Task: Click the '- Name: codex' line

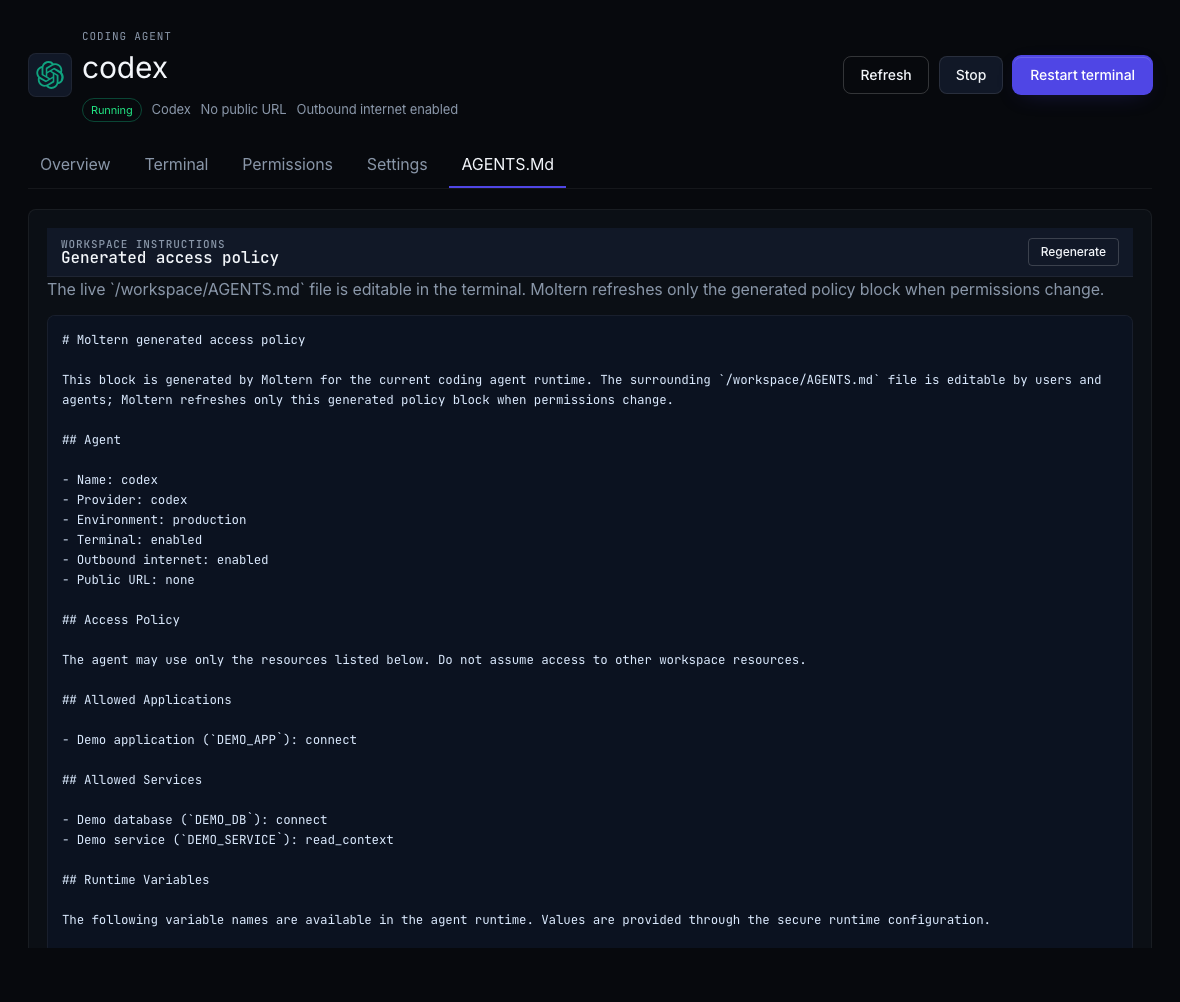Action: tap(110, 480)
